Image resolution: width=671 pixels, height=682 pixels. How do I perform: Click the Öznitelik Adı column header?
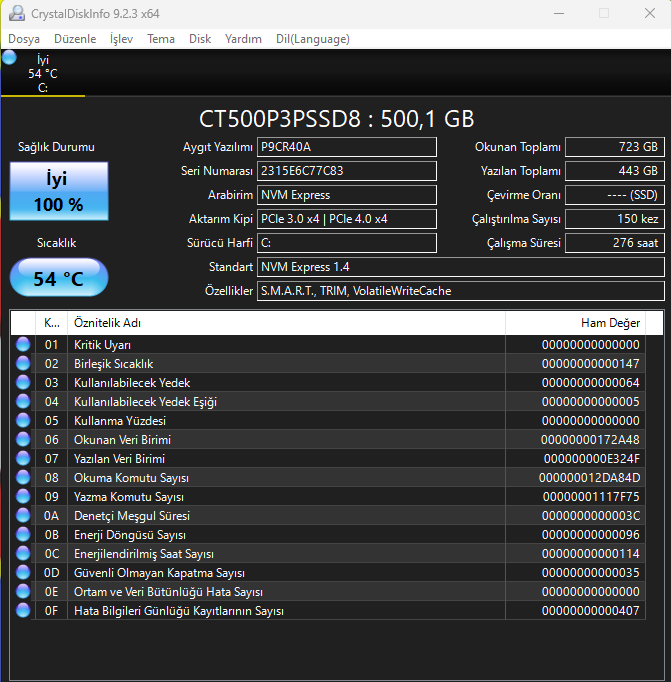click(x=286, y=323)
